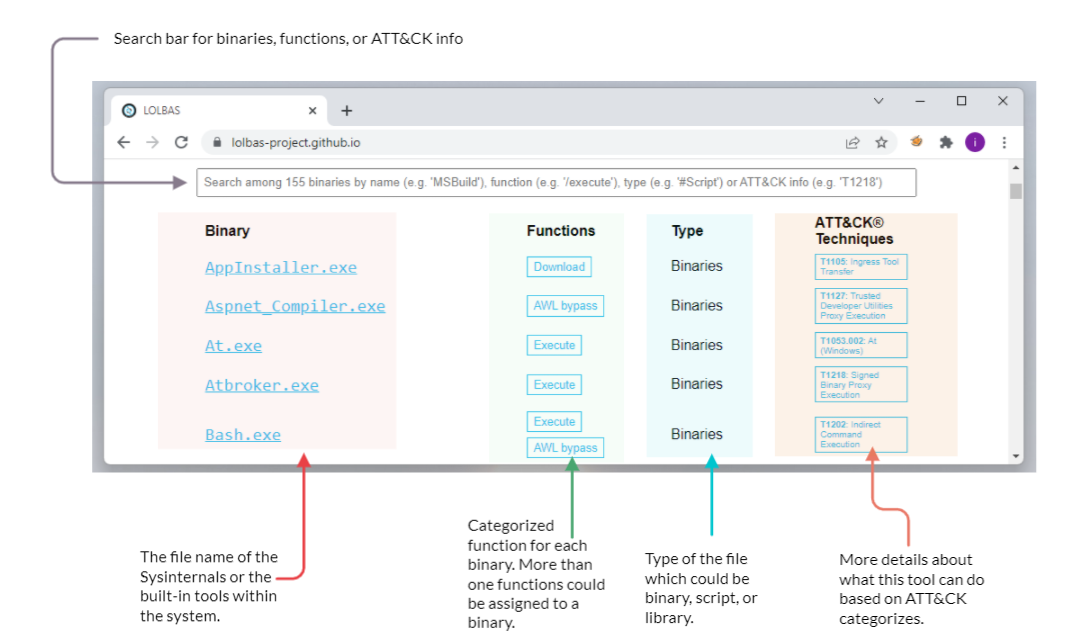Click the browser back arrow
The width and height of the screenshot is (1071, 633).
point(124,143)
